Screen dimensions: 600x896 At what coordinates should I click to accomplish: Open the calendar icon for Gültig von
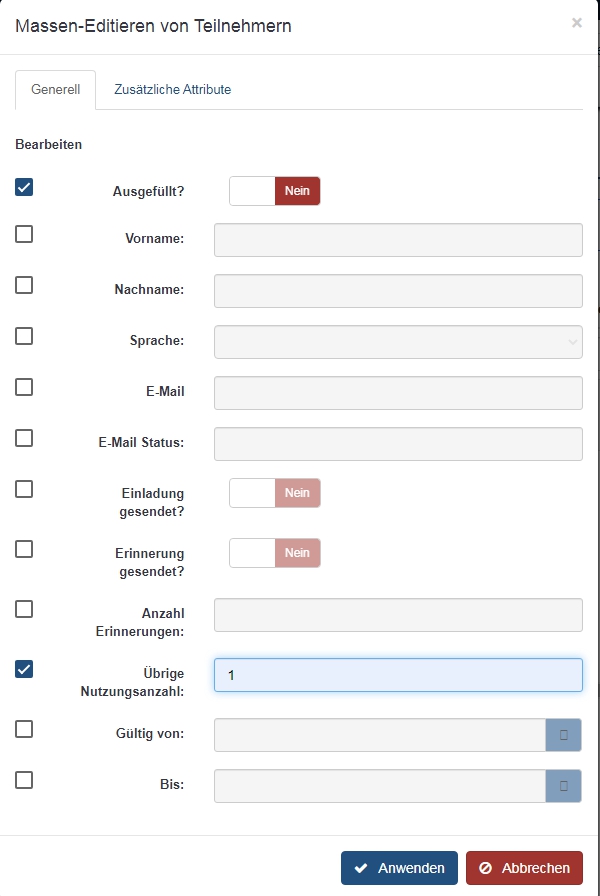(564, 735)
